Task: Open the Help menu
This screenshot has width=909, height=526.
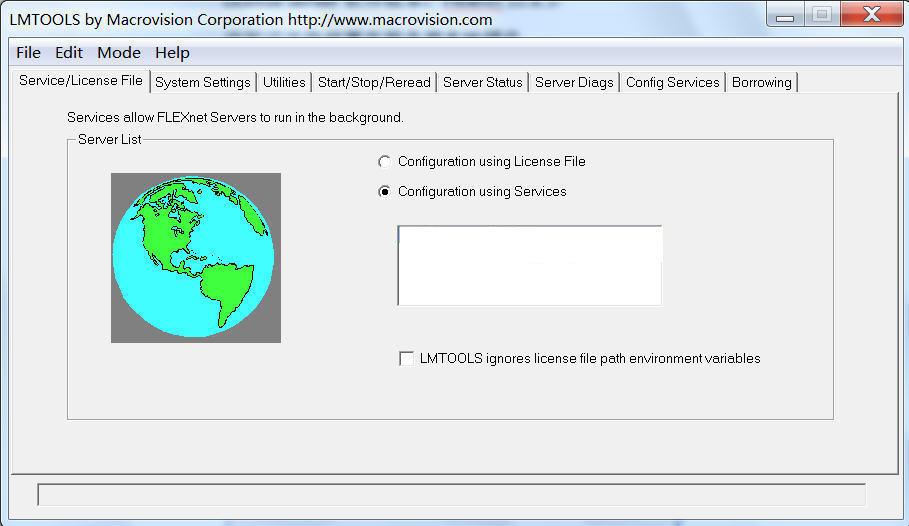Action: [172, 53]
